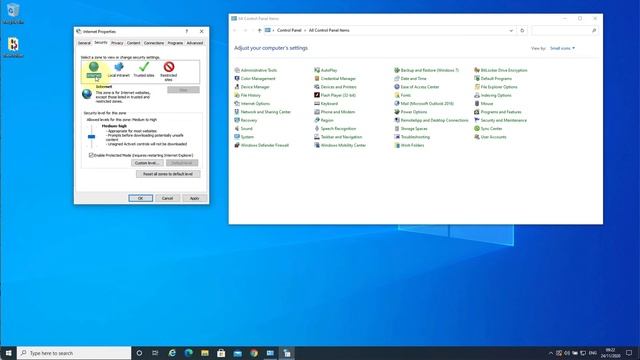The width and height of the screenshot is (640, 360).
Task: Select the Restricted sites zone icon
Action: click(x=169, y=67)
